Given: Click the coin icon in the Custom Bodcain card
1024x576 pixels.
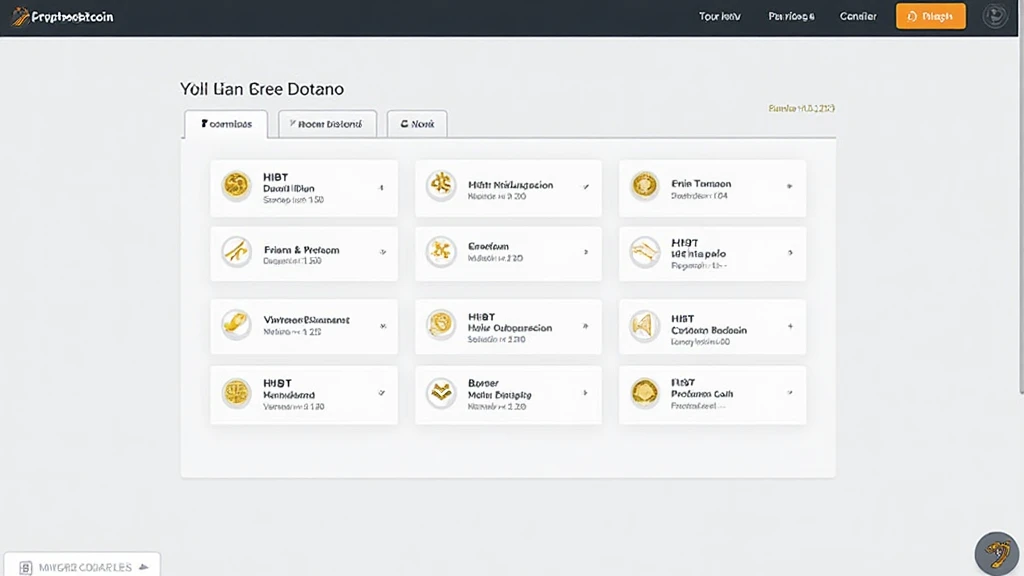Looking at the screenshot, I should click(x=645, y=324).
